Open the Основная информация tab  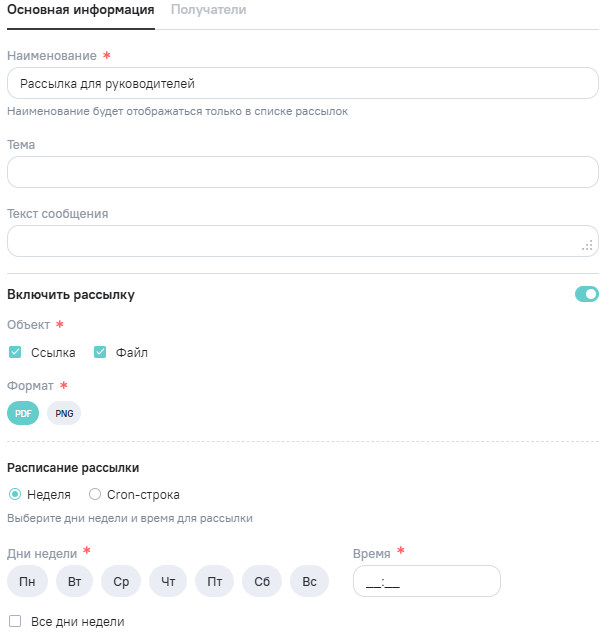(x=81, y=10)
